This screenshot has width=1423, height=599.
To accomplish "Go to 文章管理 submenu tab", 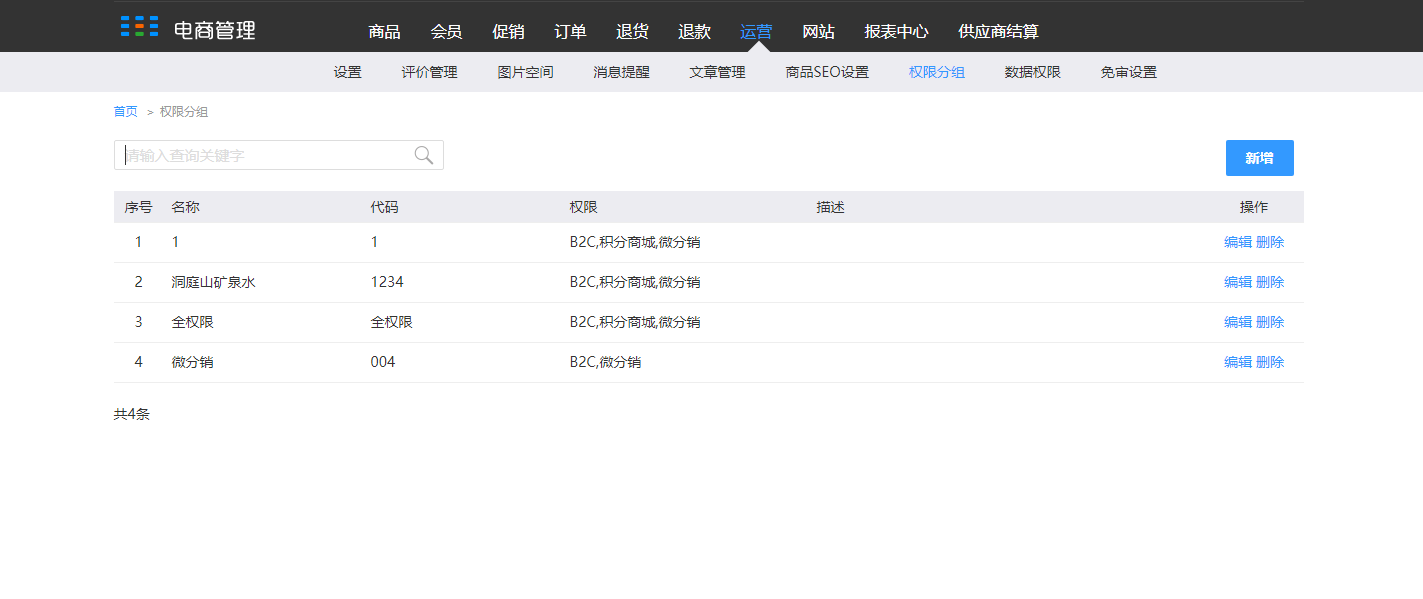I will (718, 72).
